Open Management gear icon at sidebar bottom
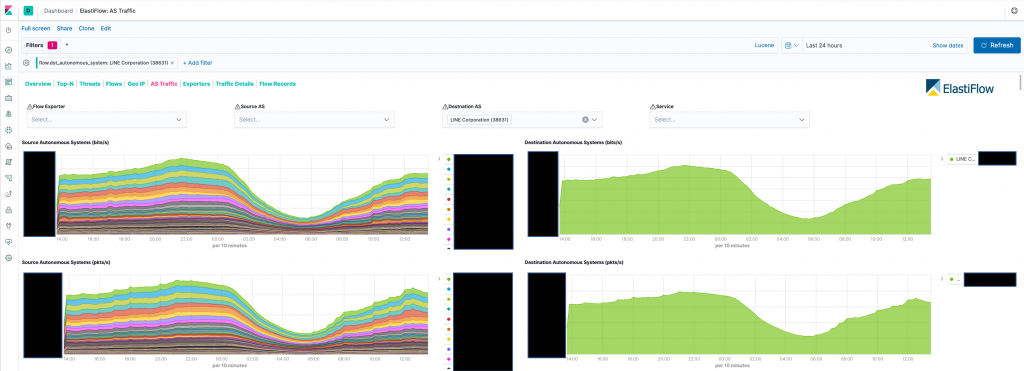 point(8,257)
